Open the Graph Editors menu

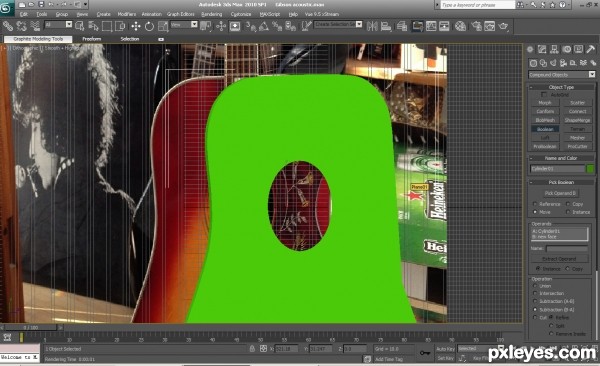[181, 14]
